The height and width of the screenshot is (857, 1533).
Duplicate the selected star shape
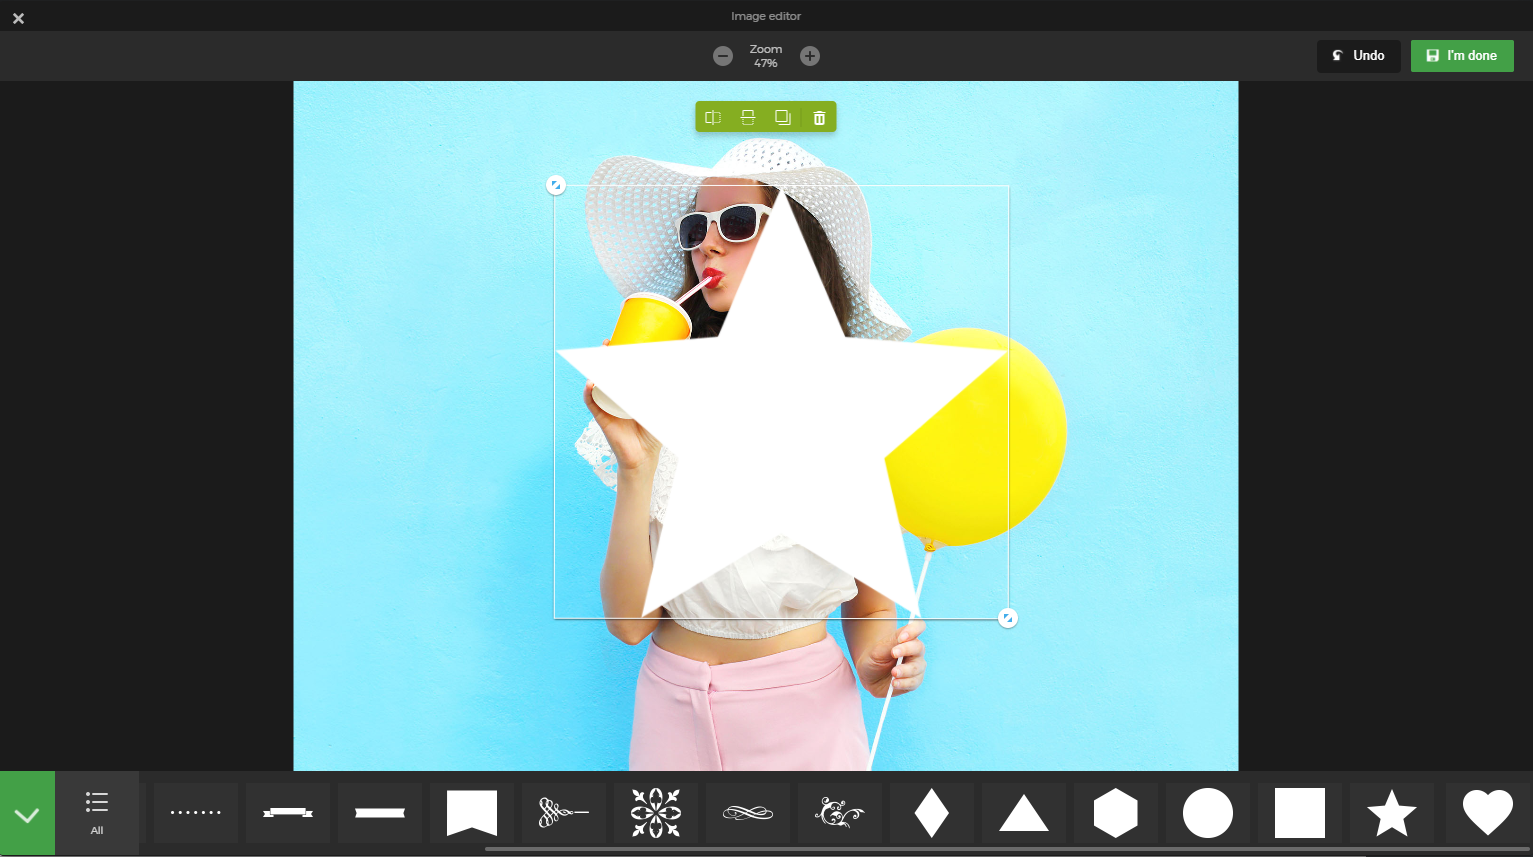[783, 117]
